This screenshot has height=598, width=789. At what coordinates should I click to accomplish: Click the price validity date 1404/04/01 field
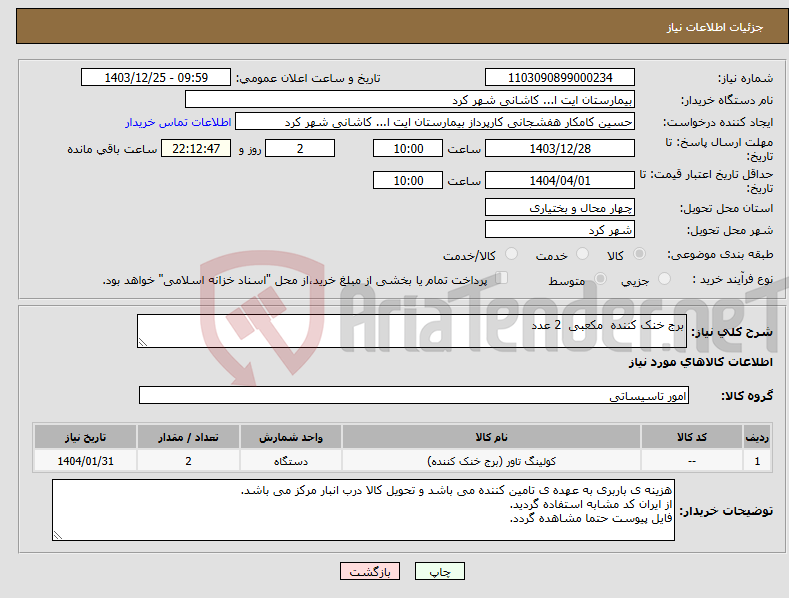click(560, 180)
